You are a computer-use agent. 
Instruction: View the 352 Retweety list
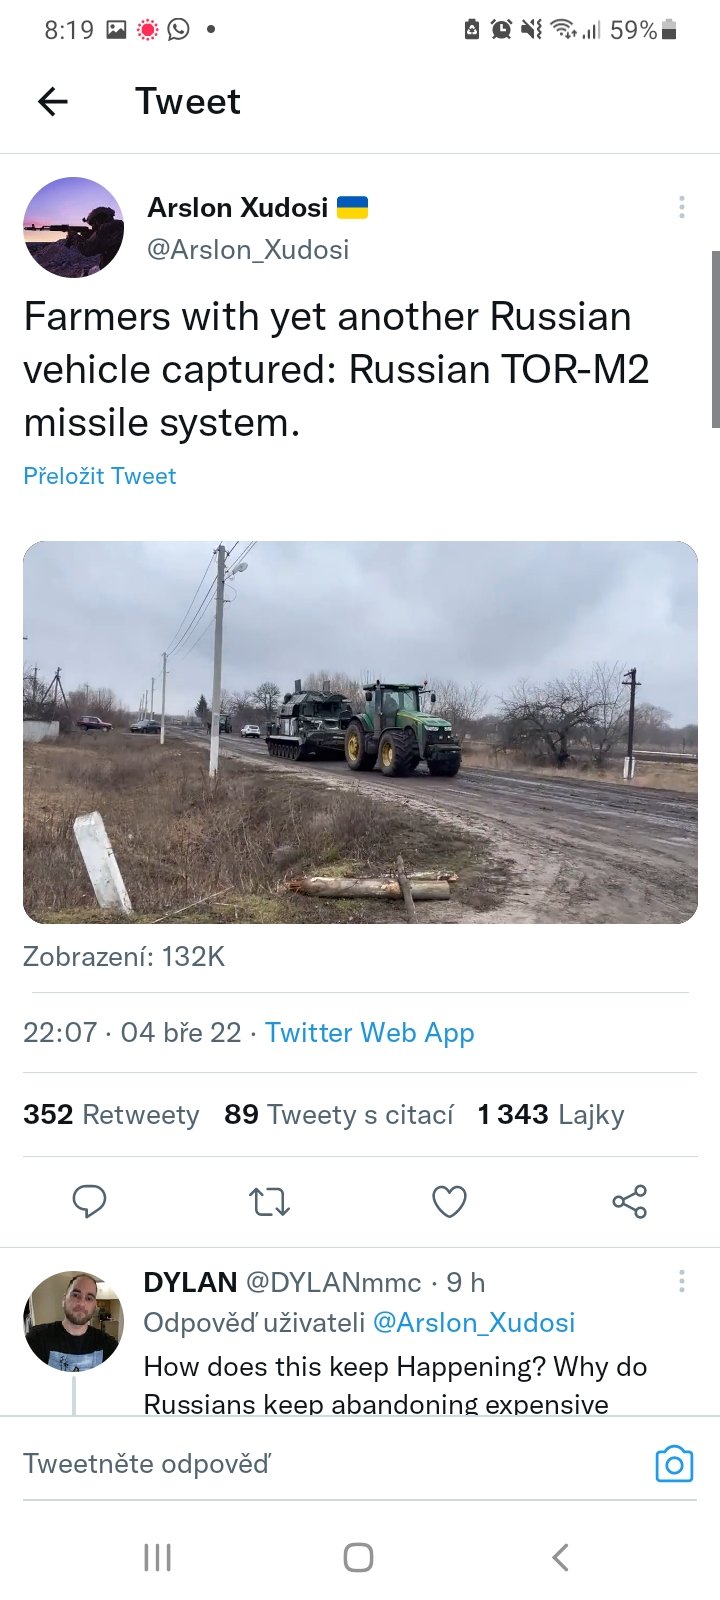click(x=111, y=1114)
